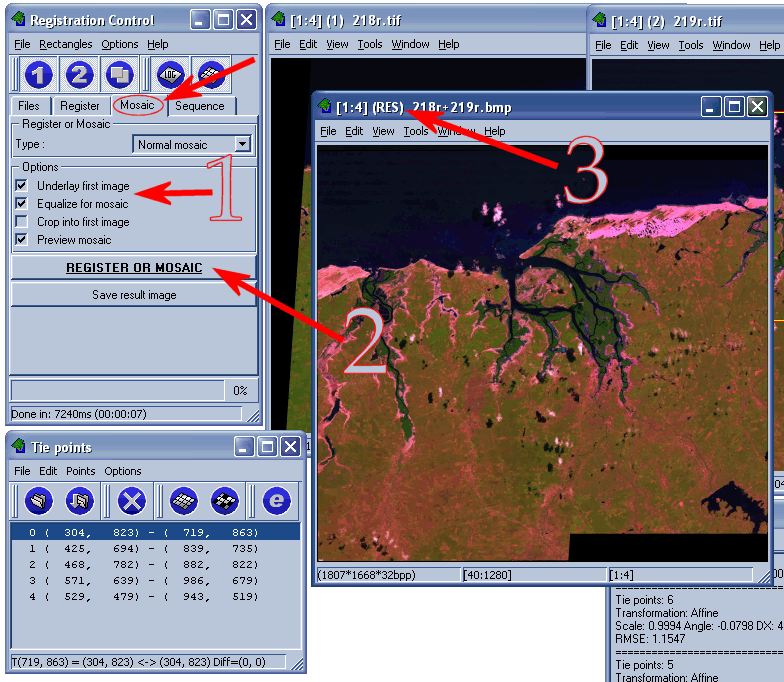This screenshot has width=784, height=682.
Task: Open Rectangles menu in Registration Control
Action: click(66, 44)
